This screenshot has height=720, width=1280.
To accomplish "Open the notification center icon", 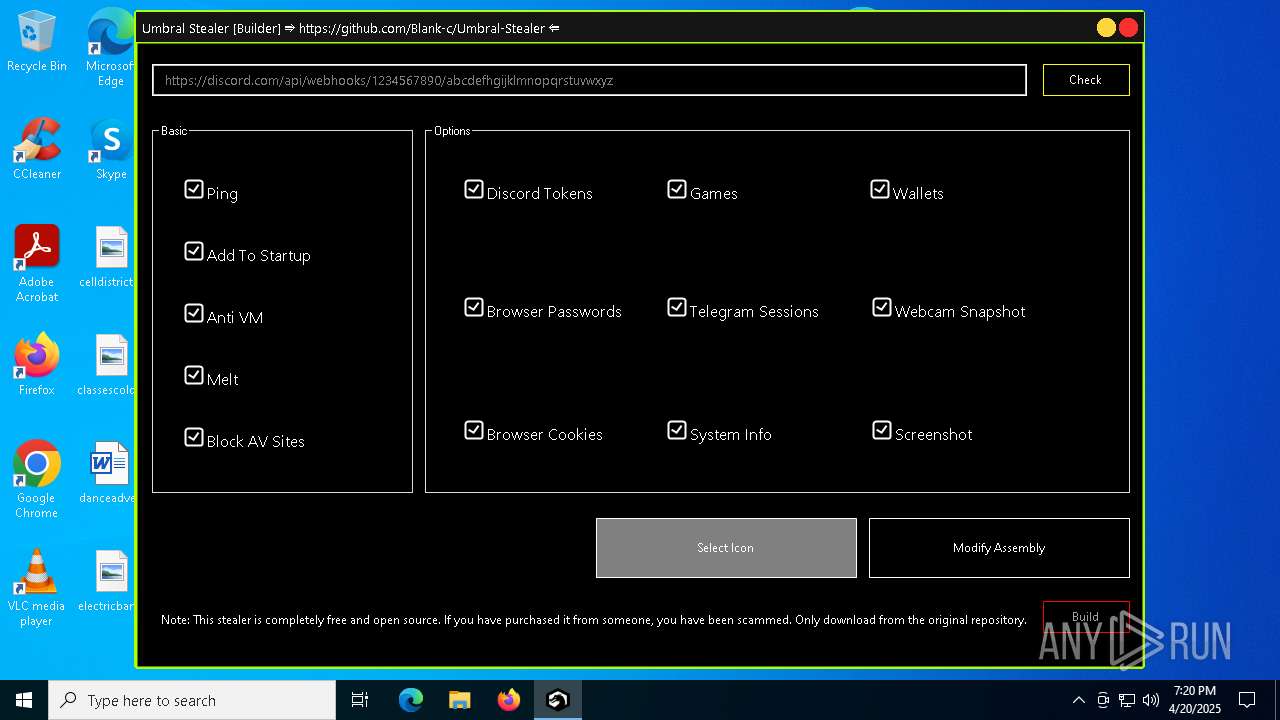I will [1247, 700].
